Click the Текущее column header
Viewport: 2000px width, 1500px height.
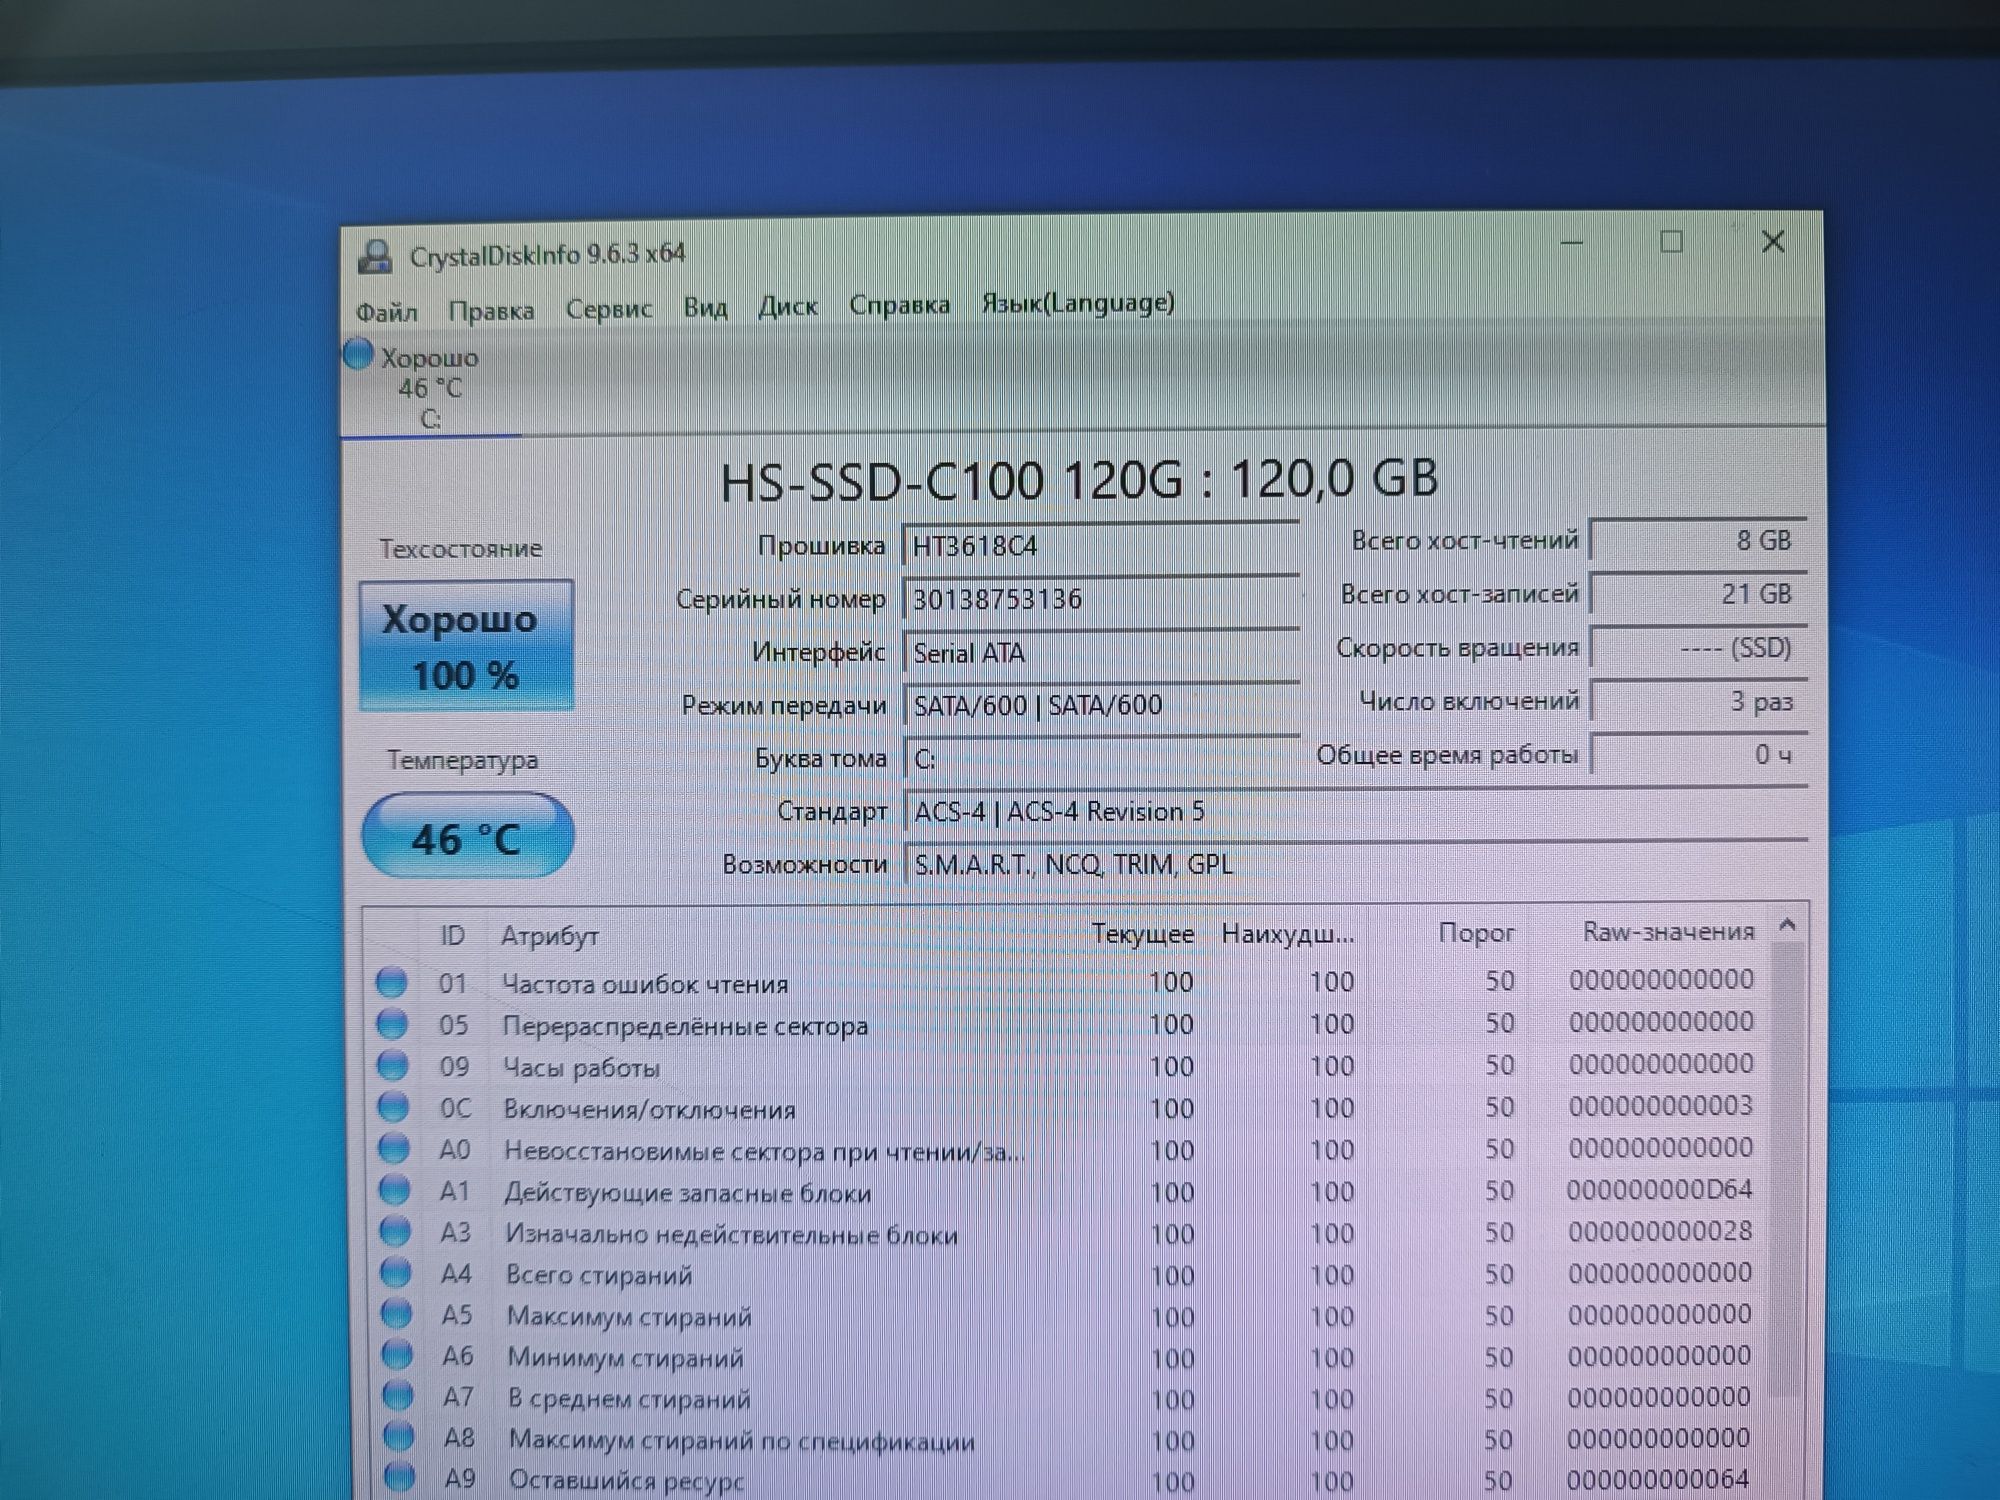(x=1142, y=934)
